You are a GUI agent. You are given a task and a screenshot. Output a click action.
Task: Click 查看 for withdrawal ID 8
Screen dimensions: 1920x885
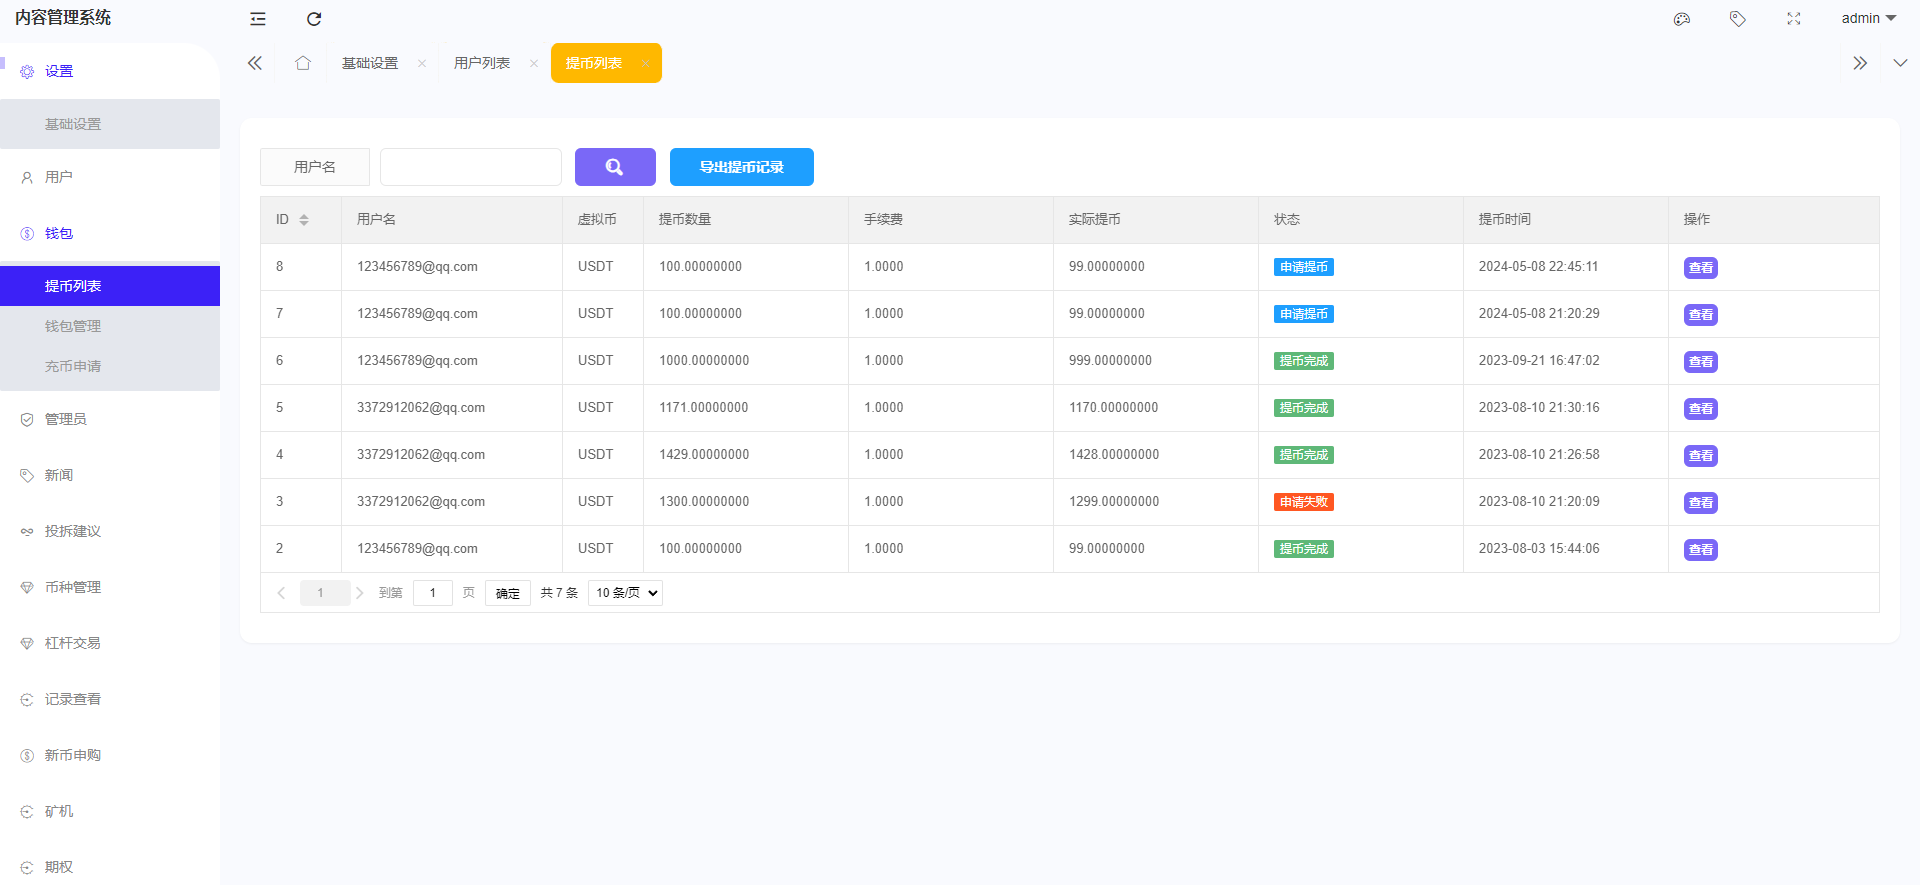[x=1700, y=268]
